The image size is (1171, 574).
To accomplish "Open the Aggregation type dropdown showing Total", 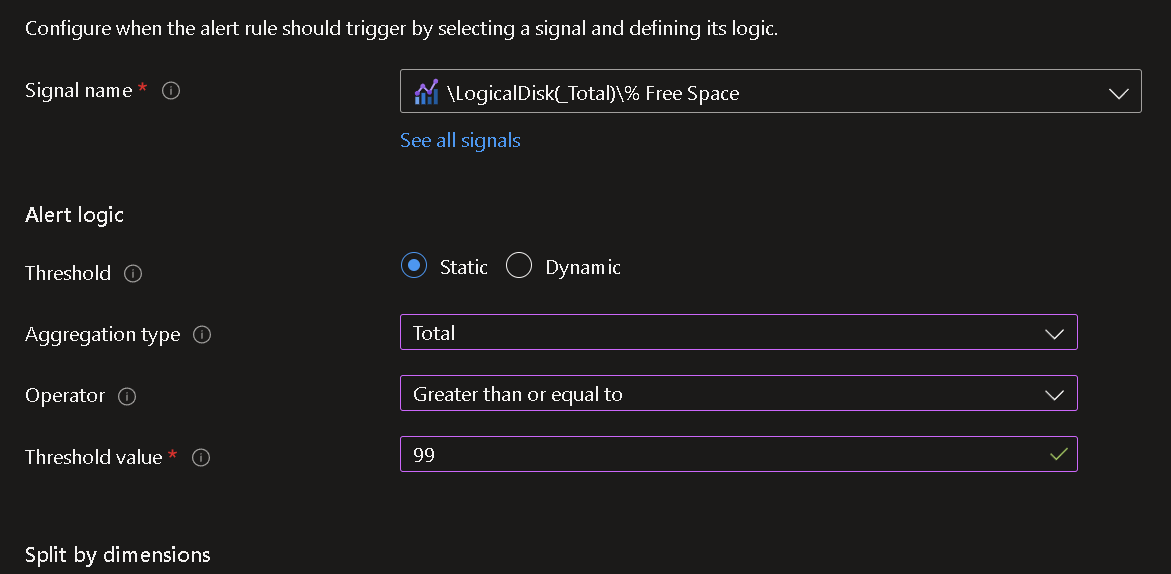I will tap(739, 332).
